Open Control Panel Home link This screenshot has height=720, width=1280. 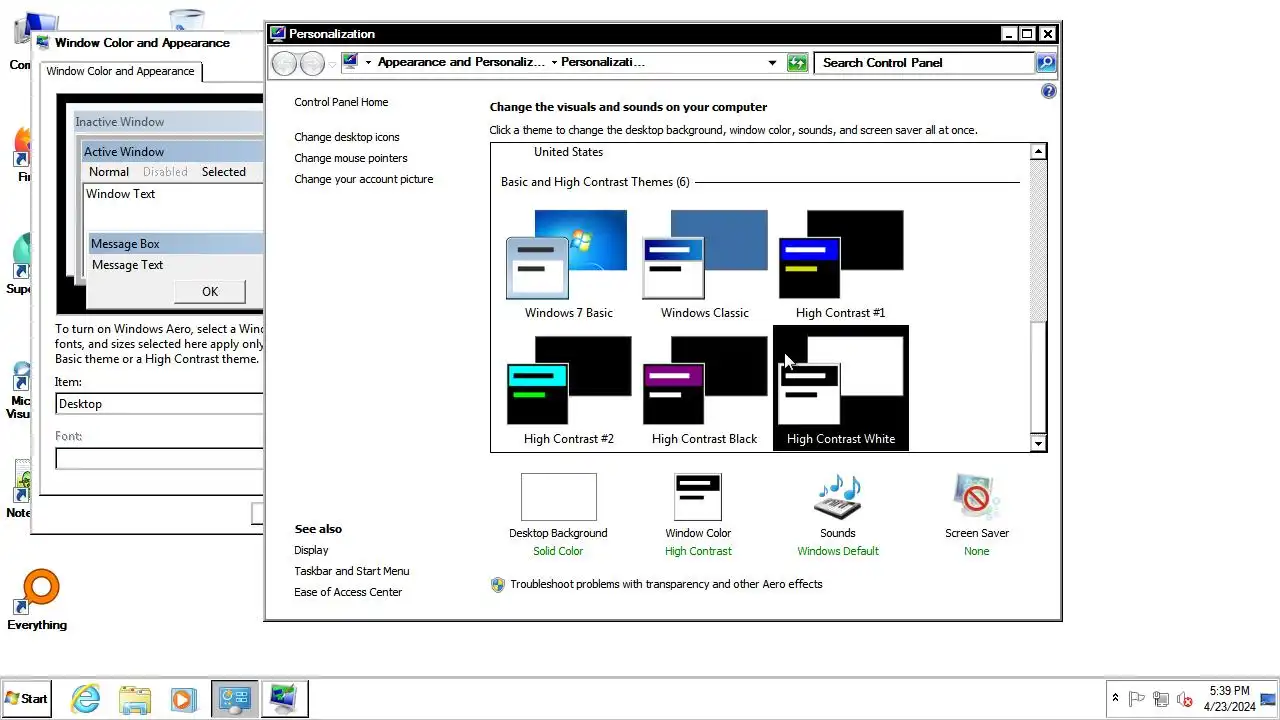[341, 102]
